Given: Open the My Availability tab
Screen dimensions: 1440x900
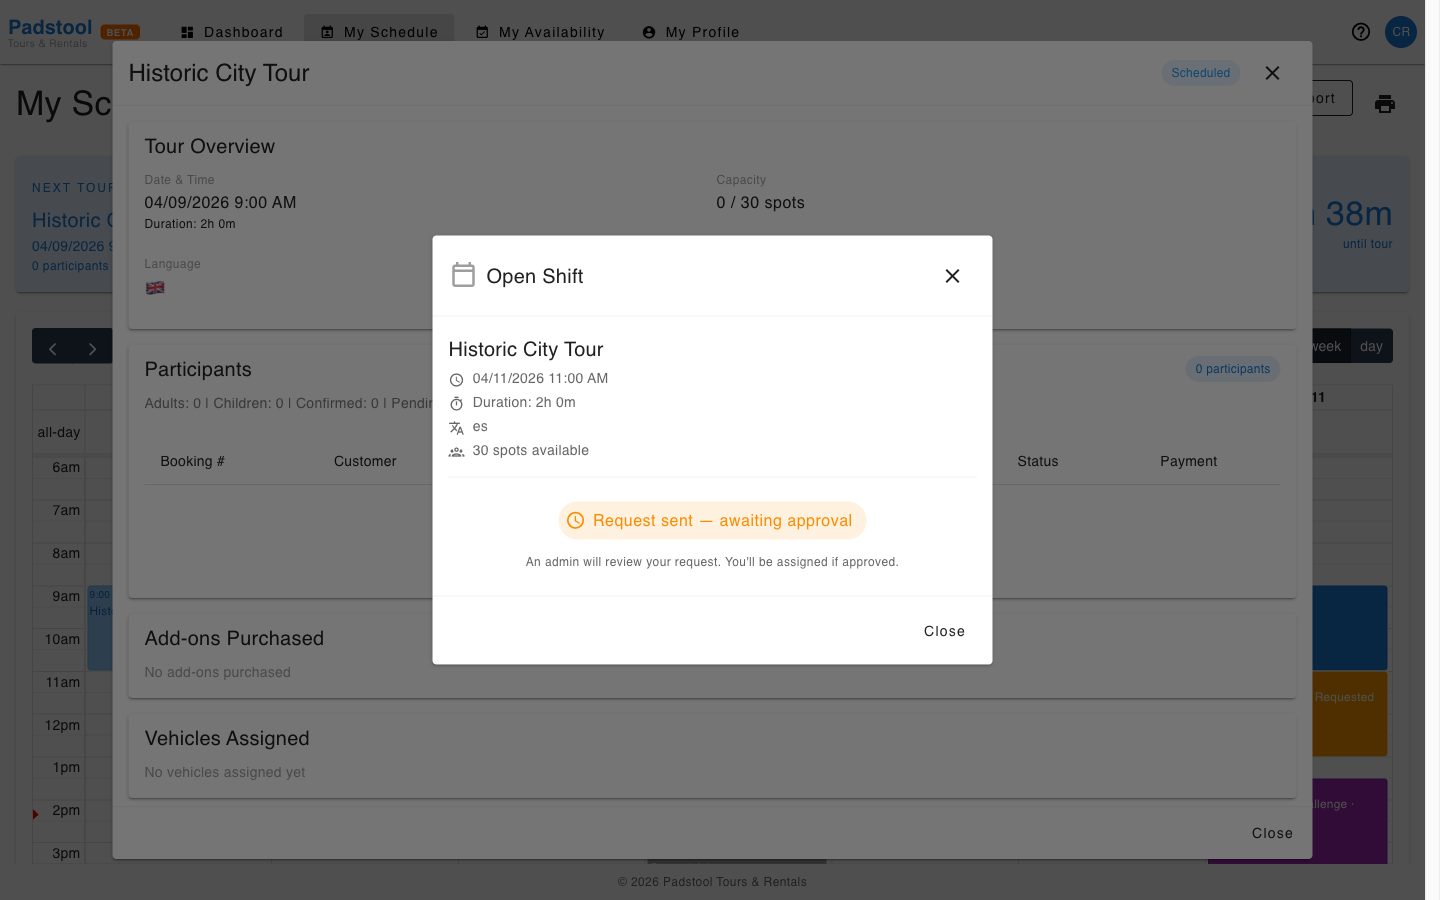Looking at the screenshot, I should click(540, 32).
